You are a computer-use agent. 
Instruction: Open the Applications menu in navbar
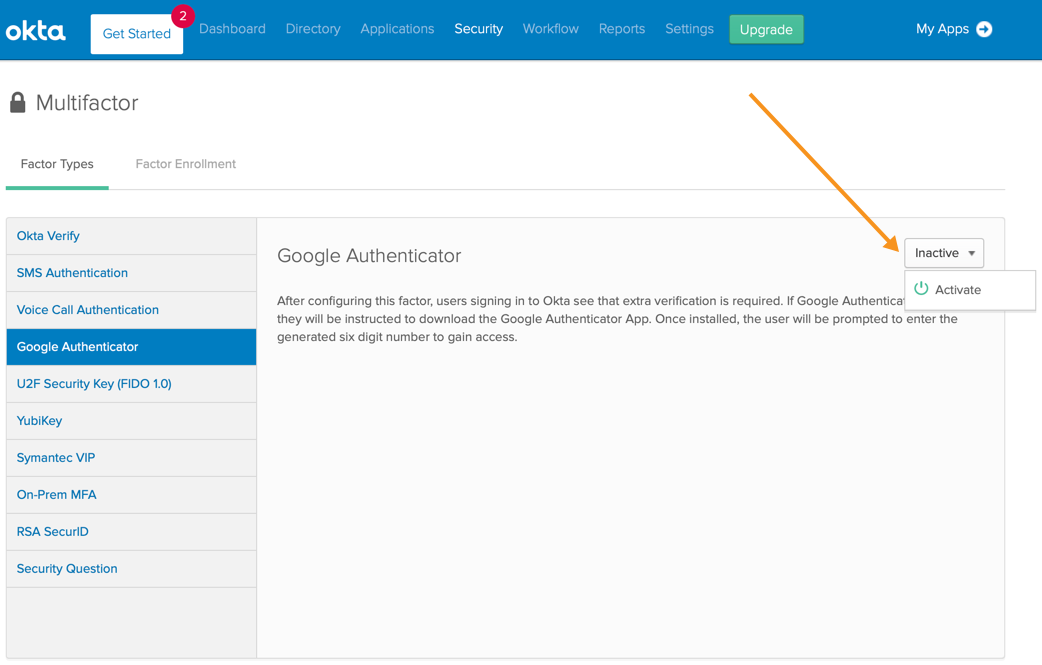[x=397, y=29]
